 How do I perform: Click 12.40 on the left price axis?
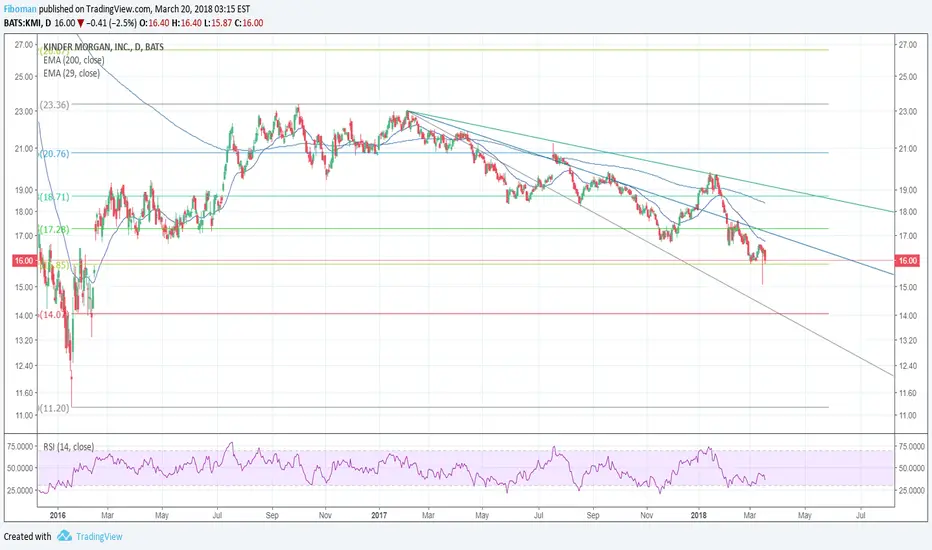[x=24, y=366]
